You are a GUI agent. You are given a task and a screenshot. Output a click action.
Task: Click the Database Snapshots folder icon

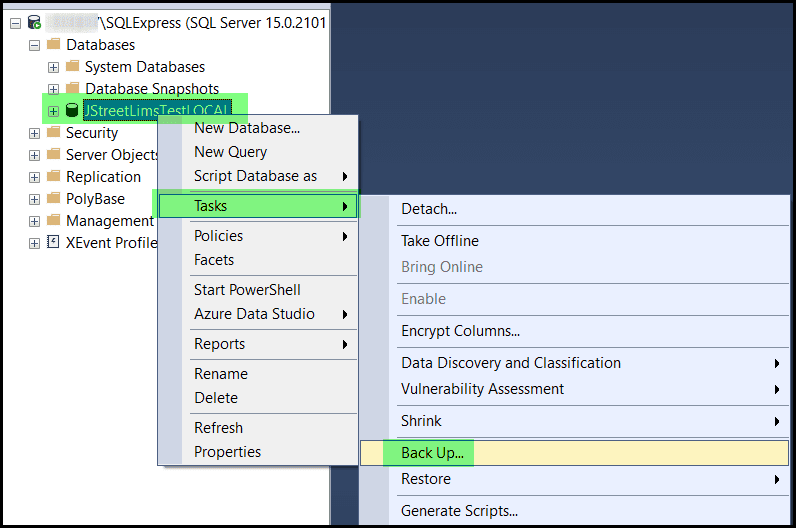[73, 88]
